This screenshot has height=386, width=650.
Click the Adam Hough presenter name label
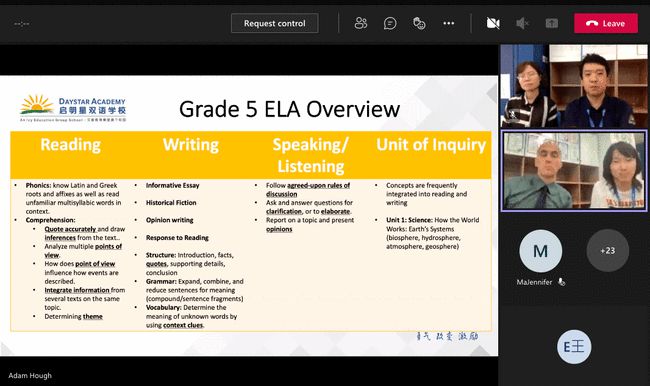click(30, 376)
